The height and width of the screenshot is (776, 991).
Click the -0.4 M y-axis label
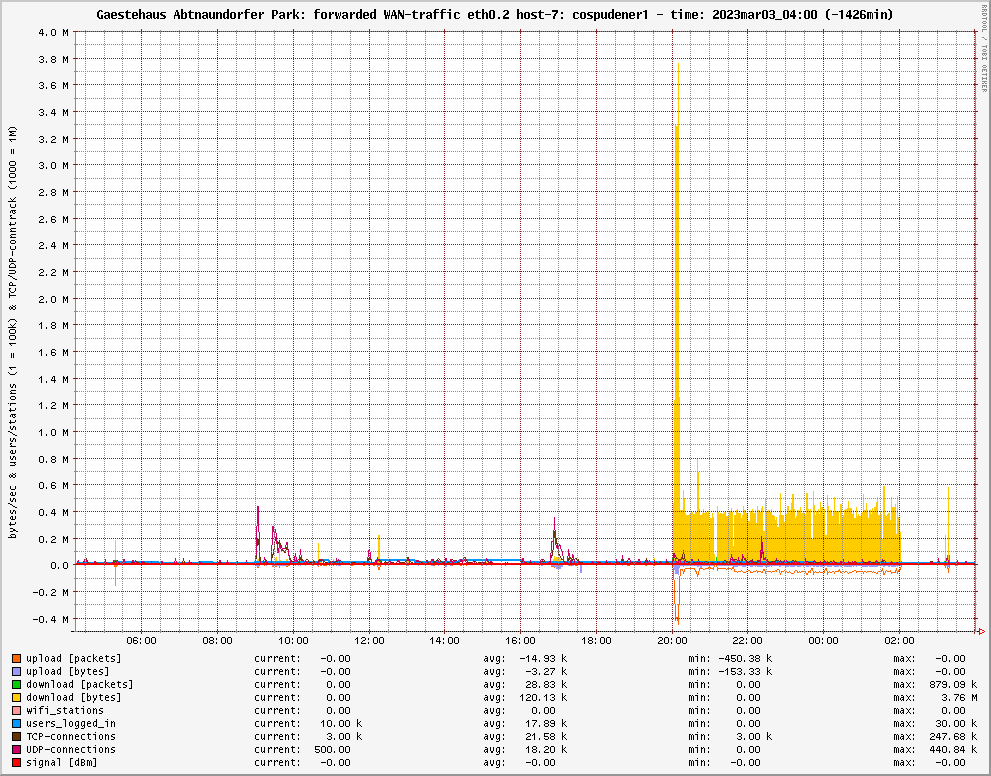[51, 619]
